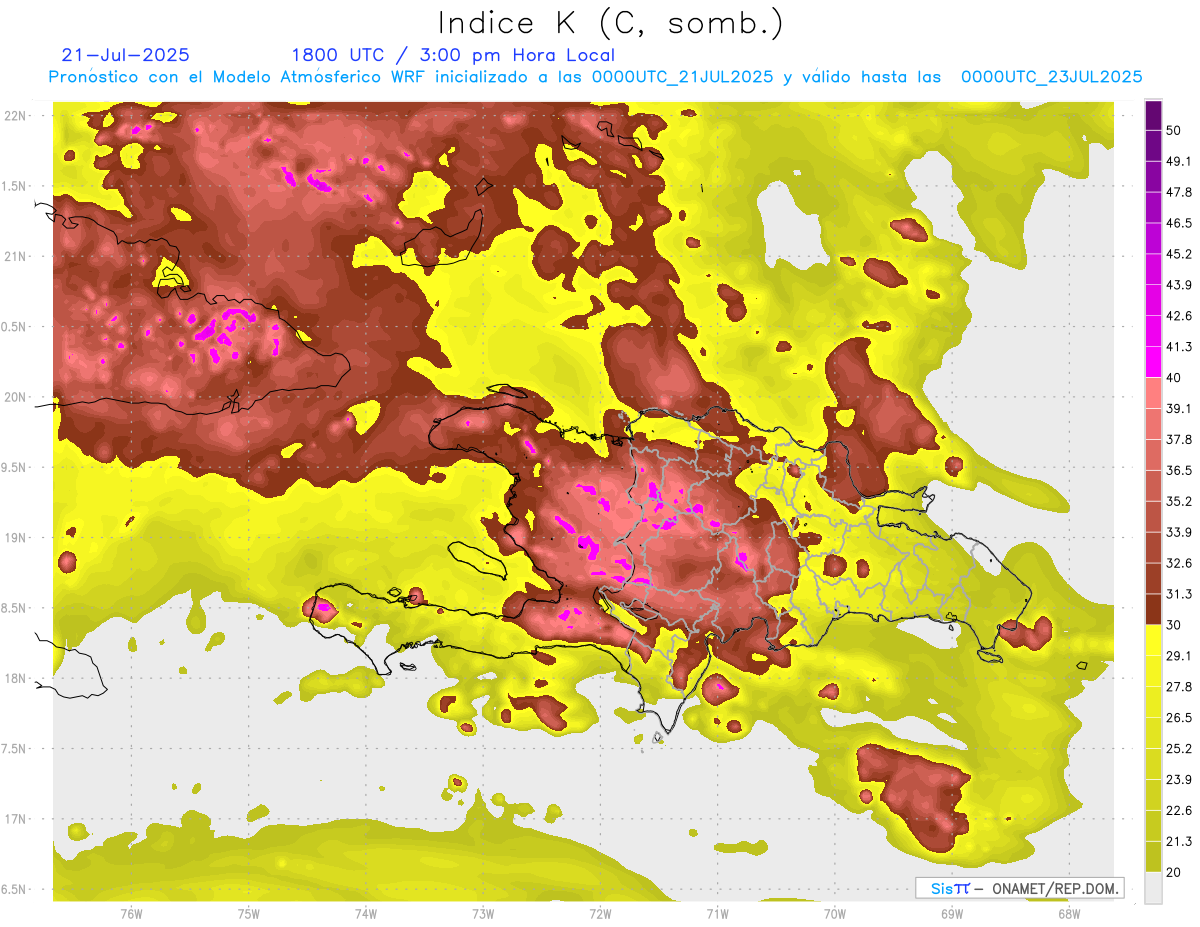The width and height of the screenshot is (1200, 927).
Task: Pick the light gray swatch below 20
Action: tap(1153, 888)
